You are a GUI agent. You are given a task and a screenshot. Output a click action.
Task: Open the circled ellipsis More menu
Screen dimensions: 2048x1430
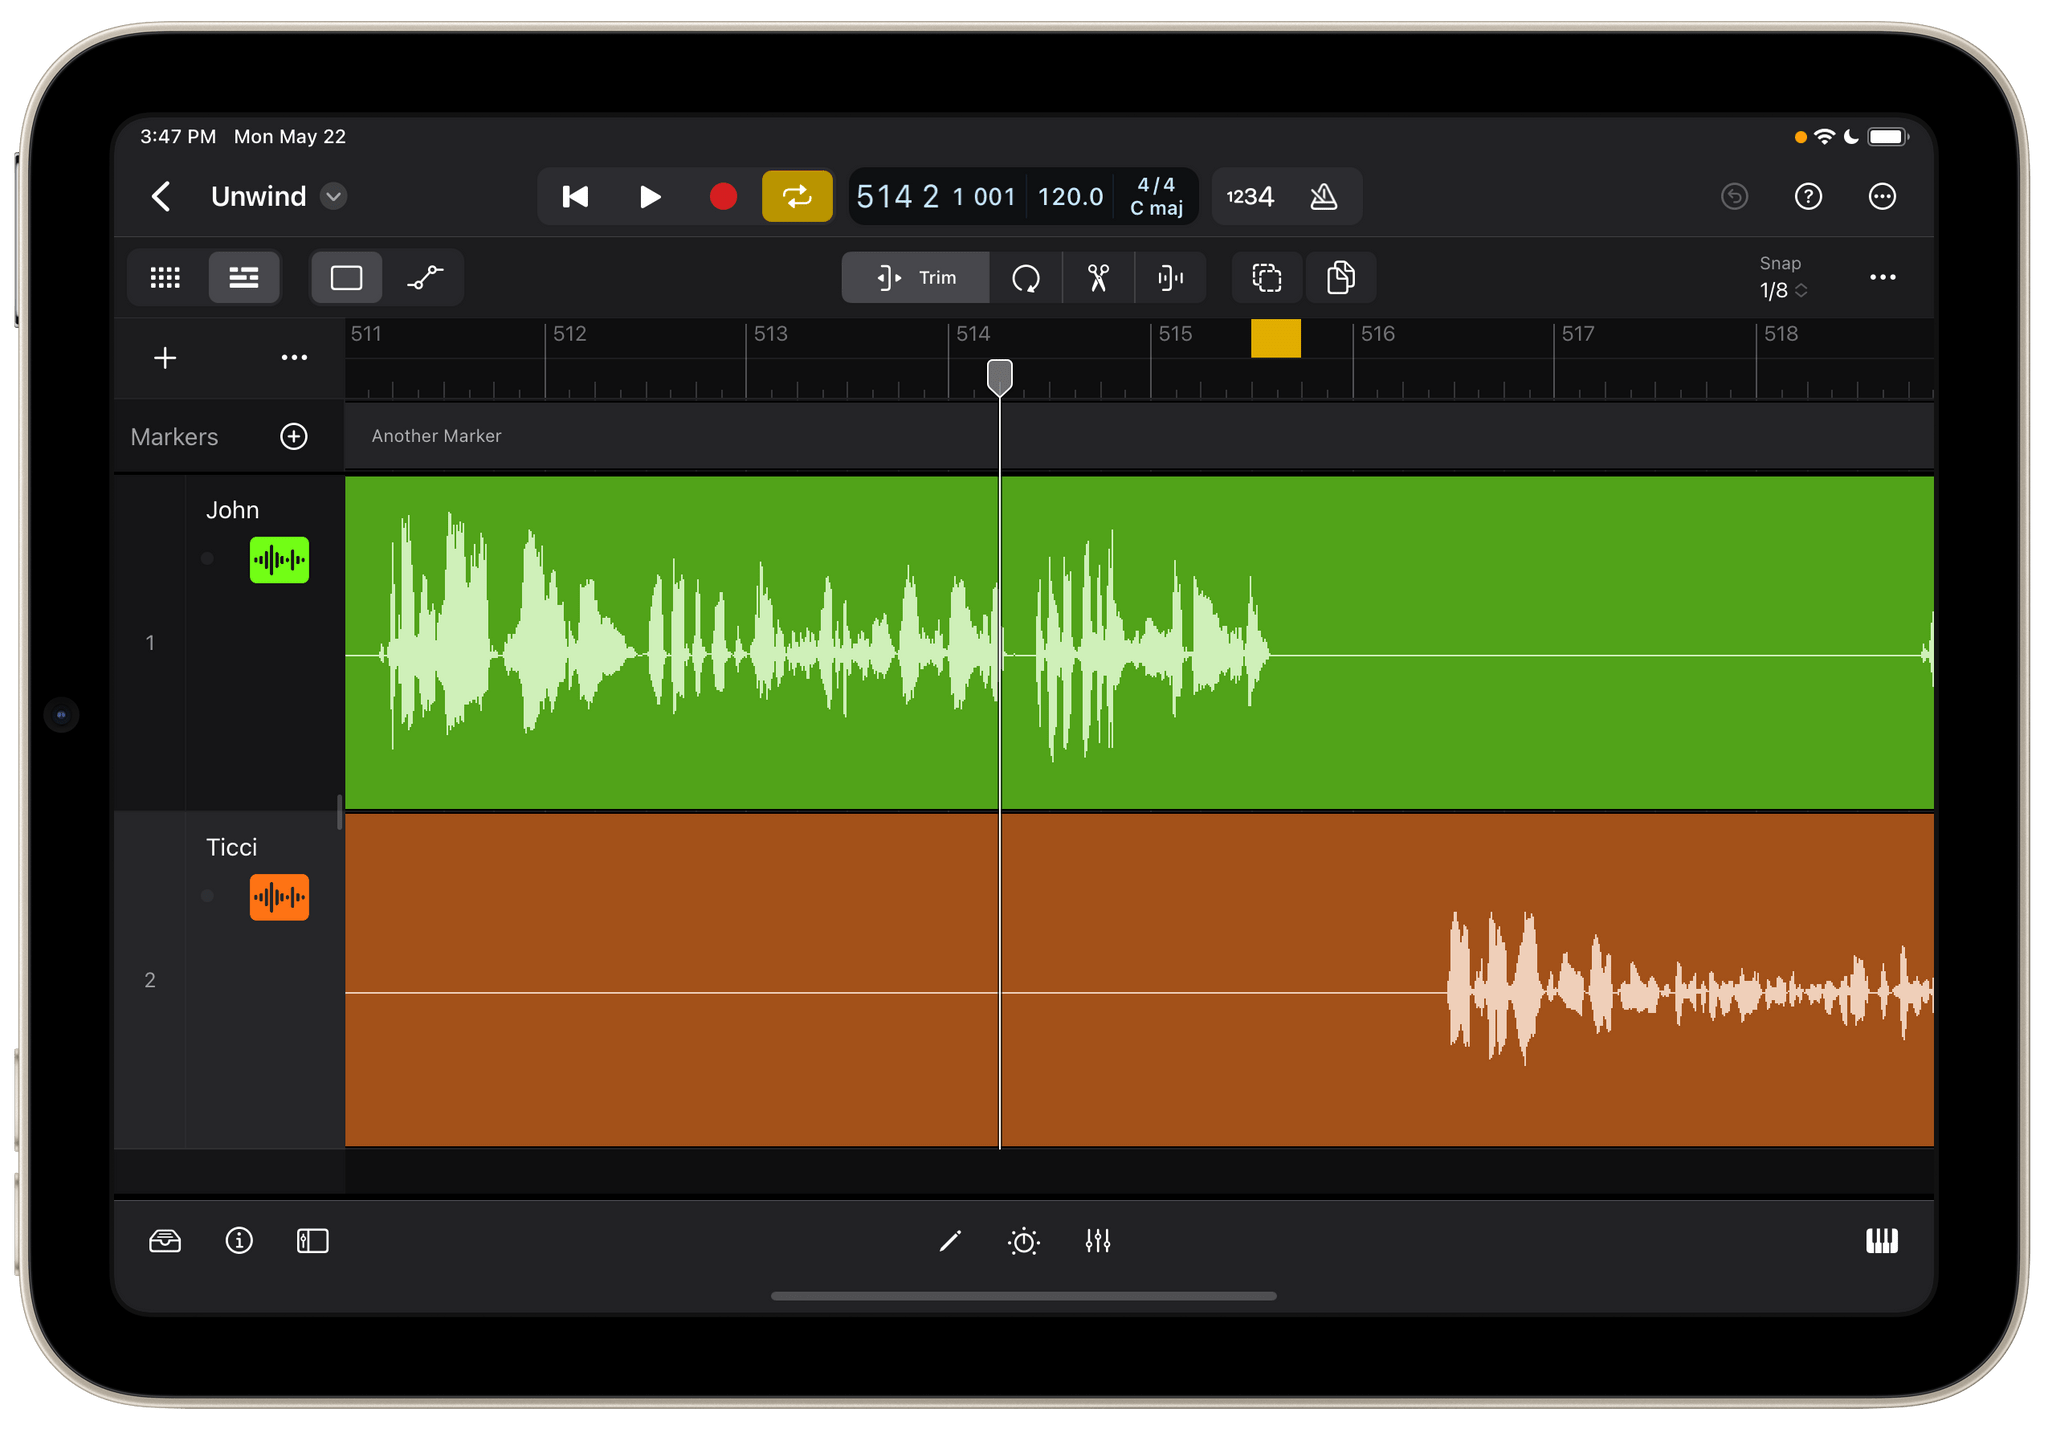point(1882,196)
